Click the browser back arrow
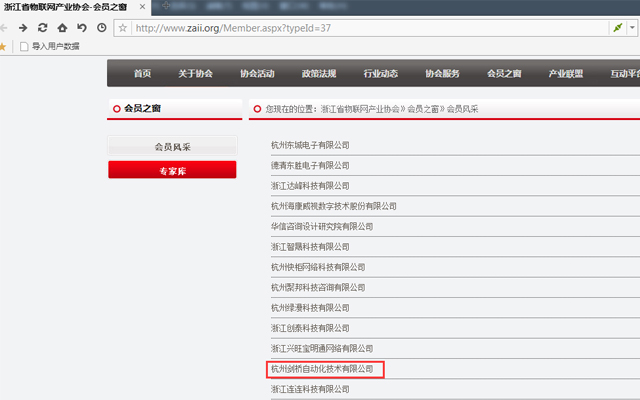 point(4,28)
